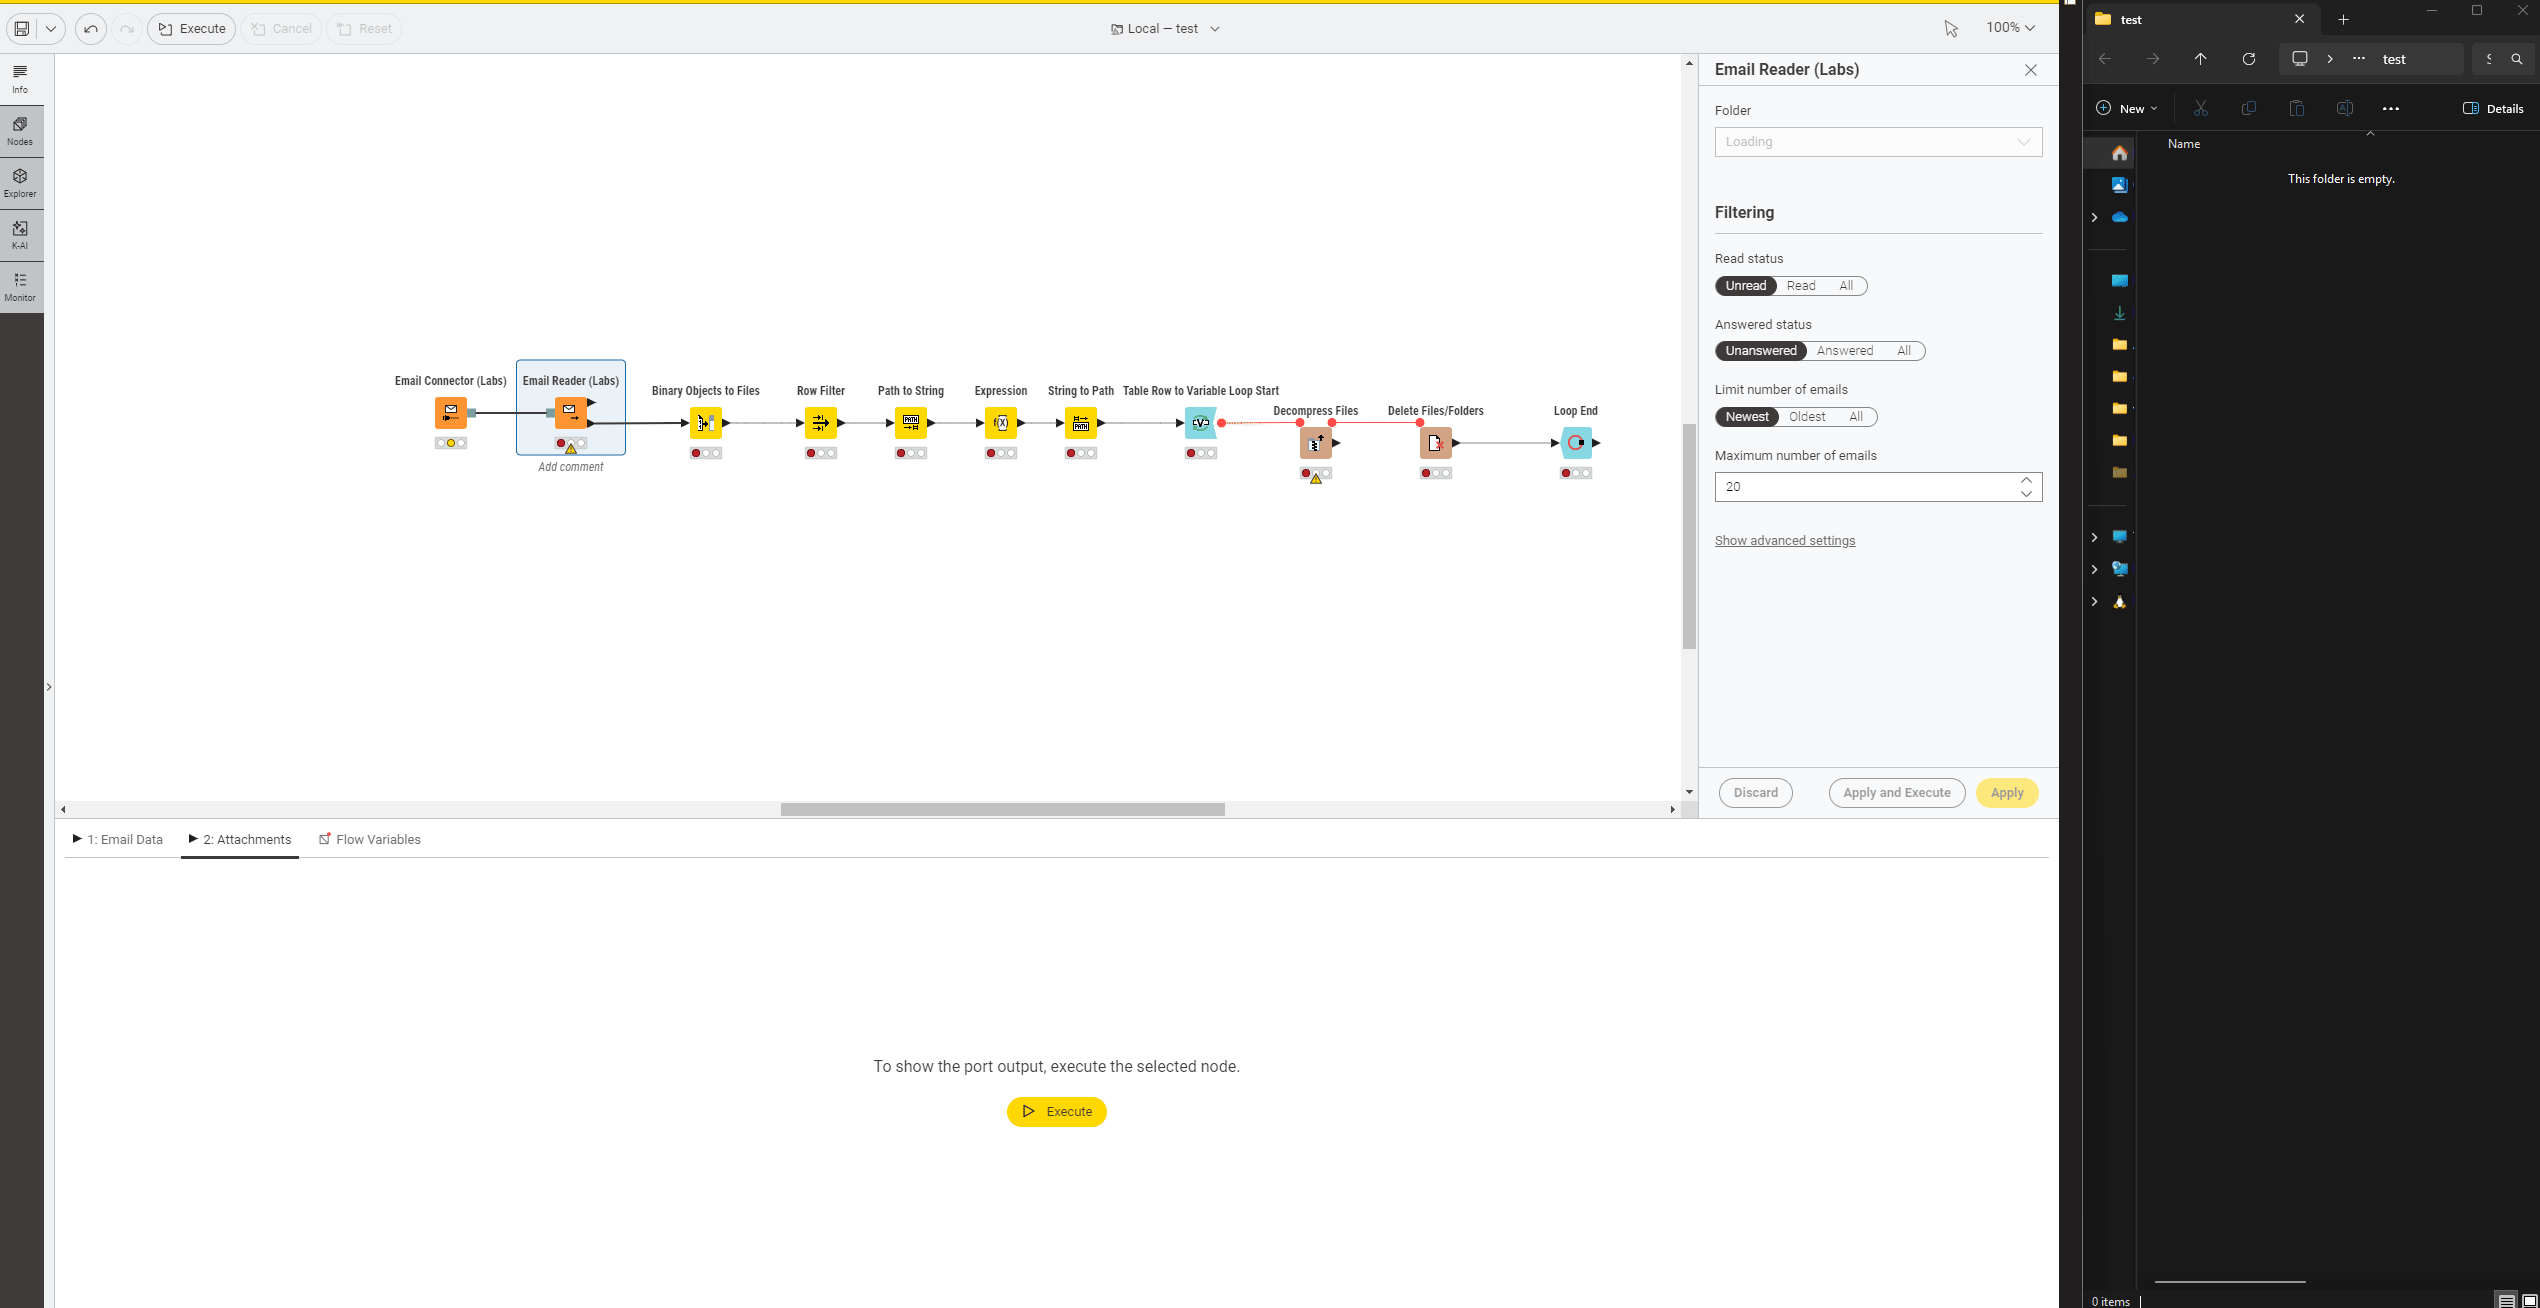This screenshot has width=2540, height=1308.
Task: Set Read status filter to Read
Action: 1800,286
